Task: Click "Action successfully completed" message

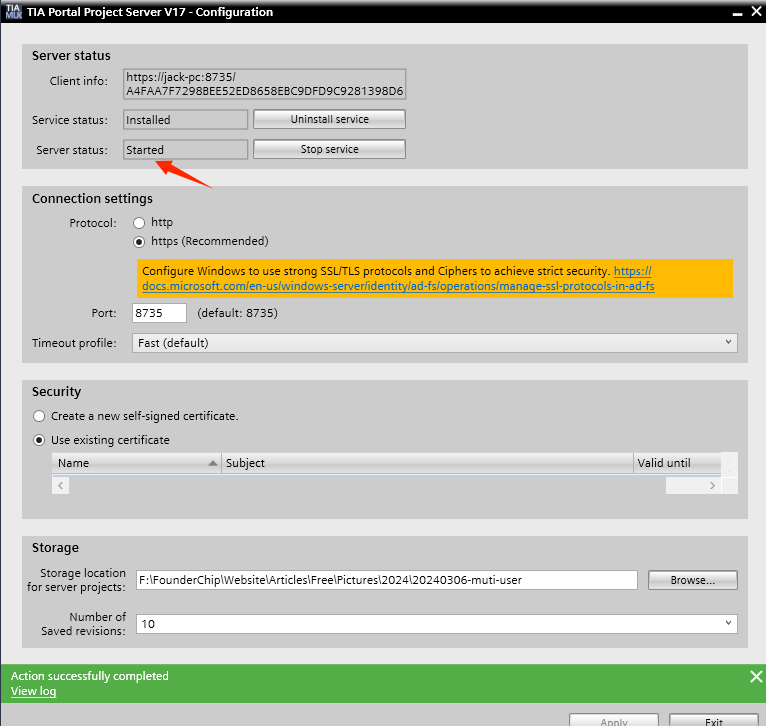Action: [90, 676]
